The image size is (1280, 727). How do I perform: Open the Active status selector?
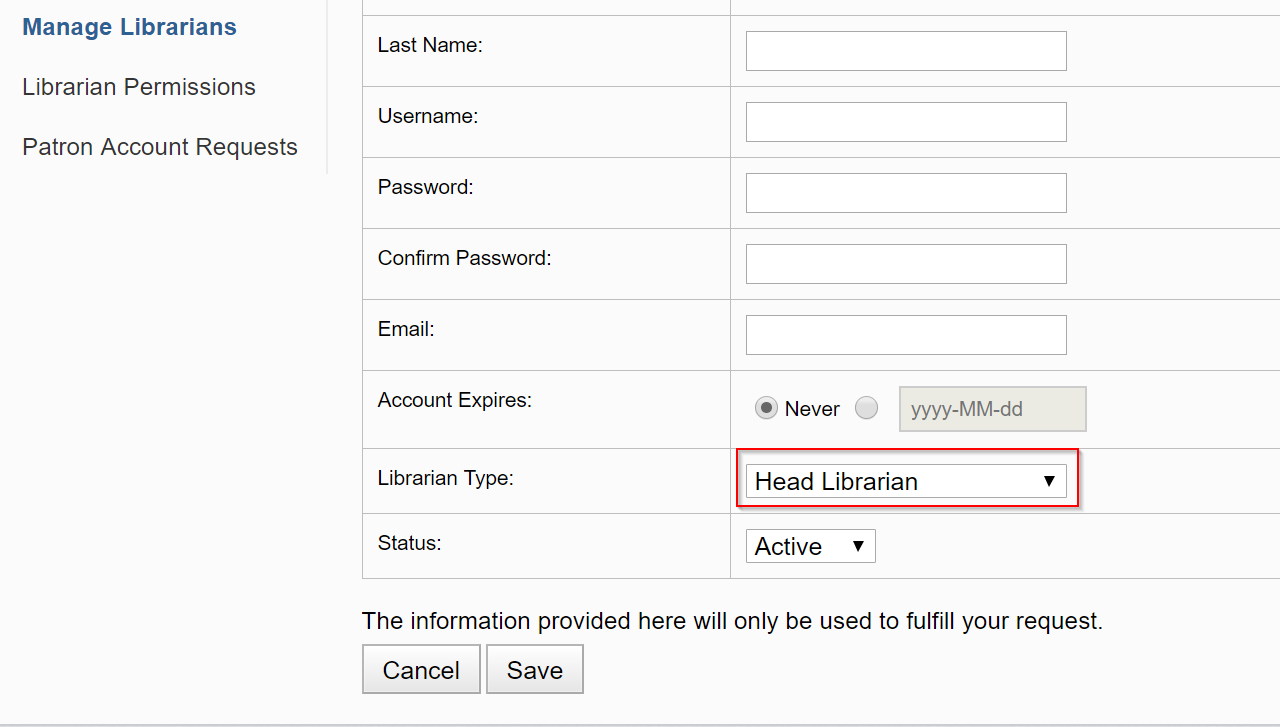(x=810, y=546)
